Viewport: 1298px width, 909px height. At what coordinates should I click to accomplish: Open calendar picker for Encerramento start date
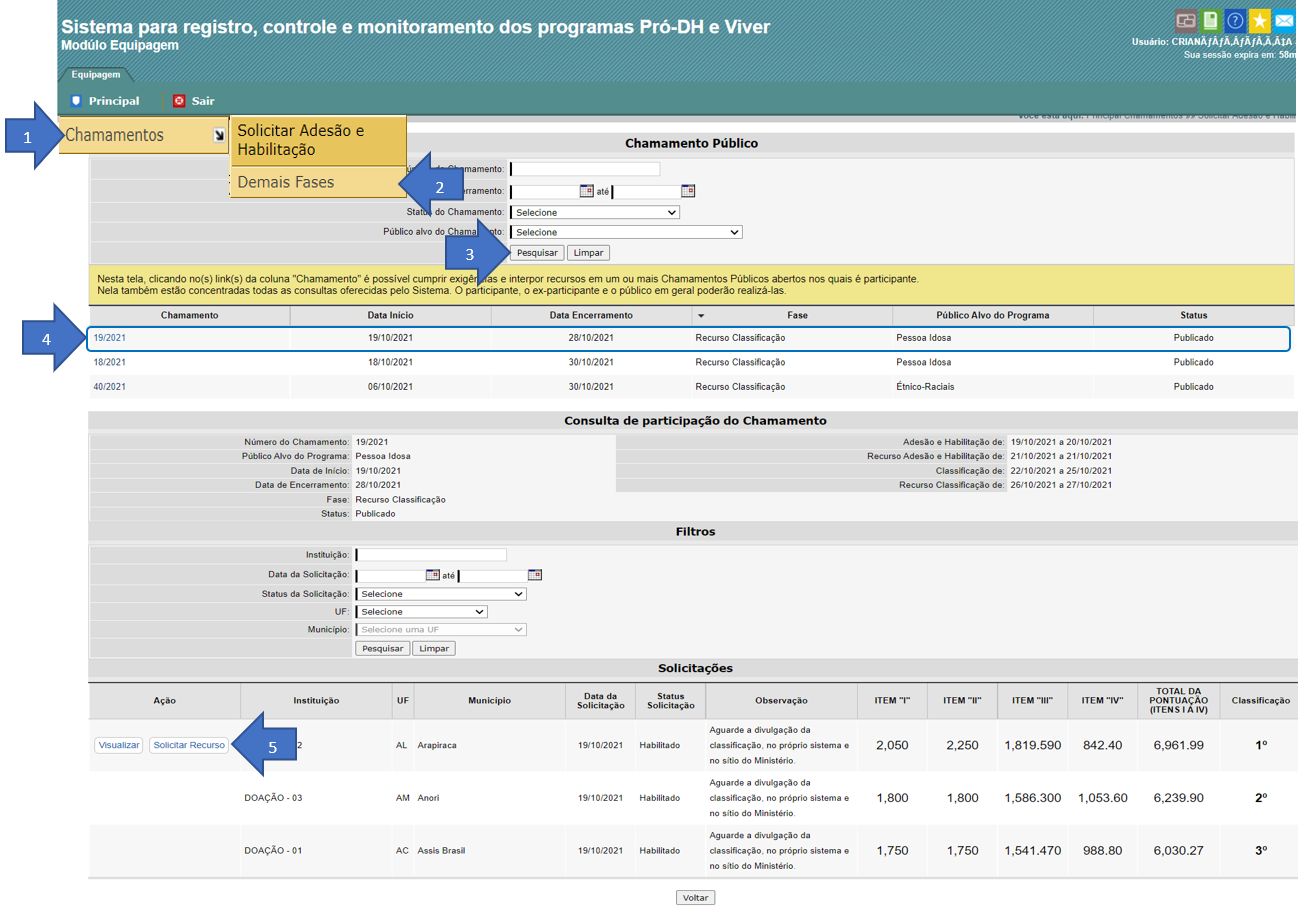587,191
